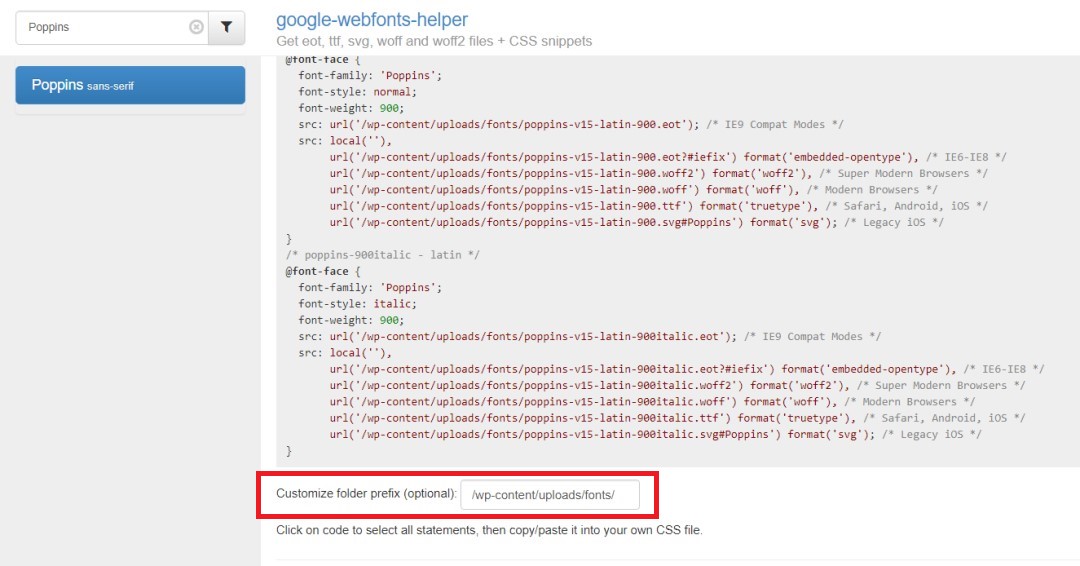1080x566 pixels.
Task: Click the poppins-v15-latin-900italic.eot IE9 src line
Action: click(x=590, y=337)
